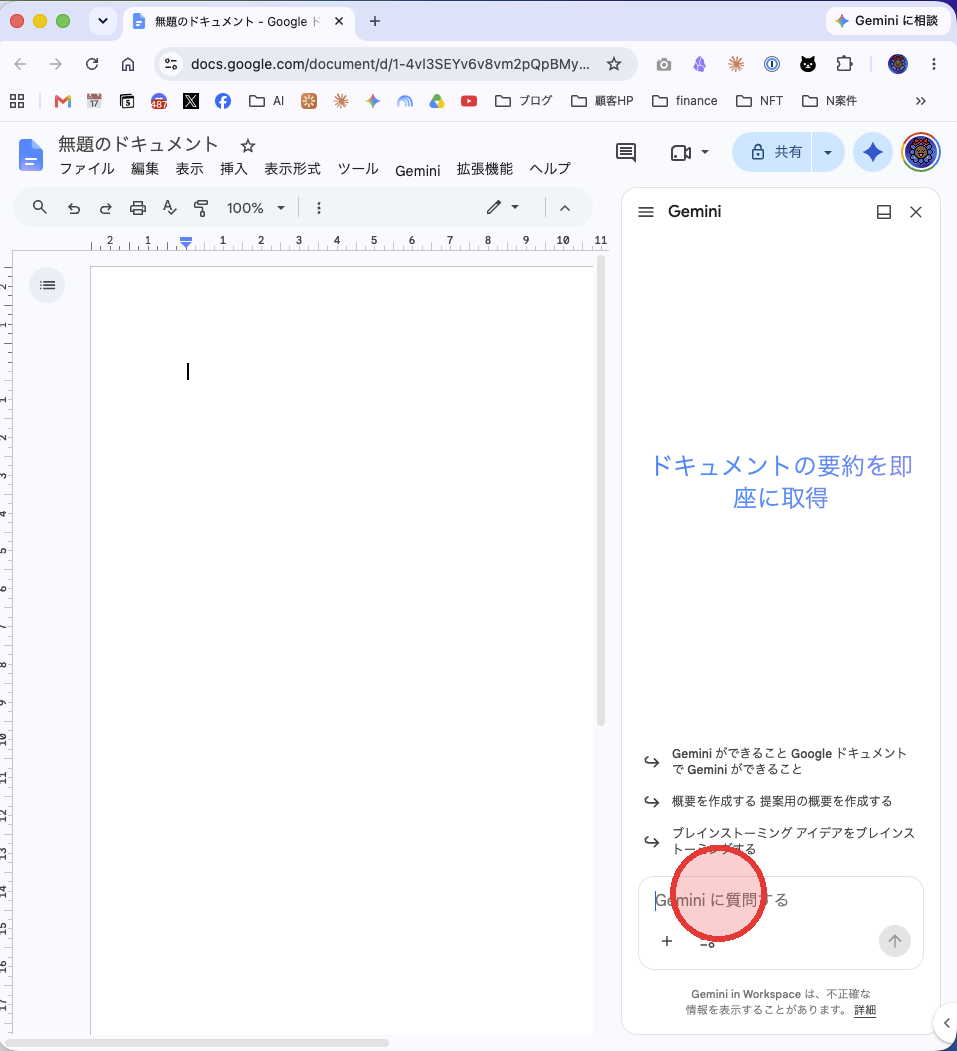Open the Gemini panel hamburger menu
The width and height of the screenshot is (957, 1051).
pos(645,212)
